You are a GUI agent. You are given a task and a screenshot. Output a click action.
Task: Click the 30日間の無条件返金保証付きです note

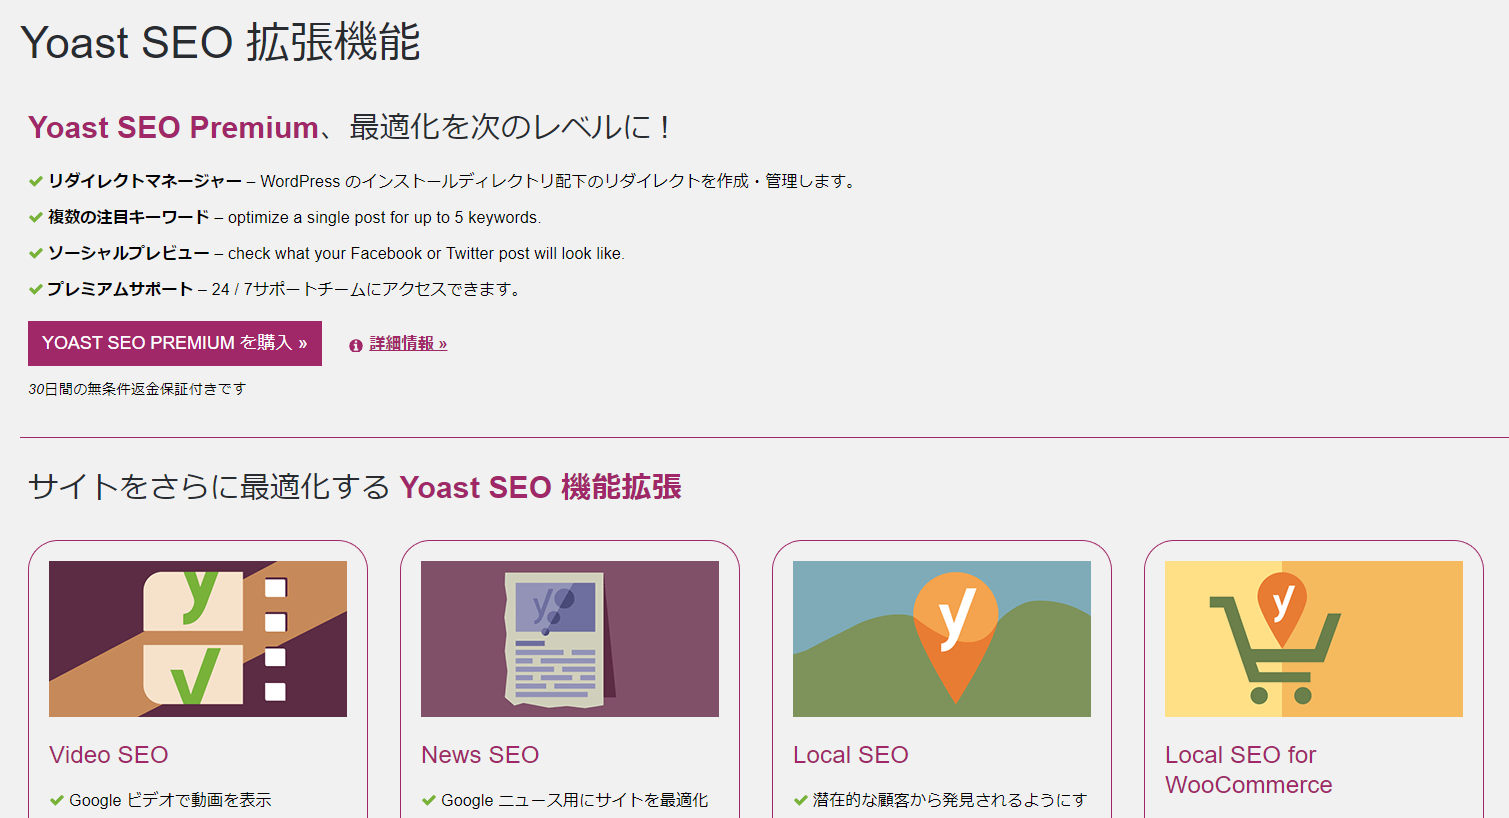pos(137,389)
